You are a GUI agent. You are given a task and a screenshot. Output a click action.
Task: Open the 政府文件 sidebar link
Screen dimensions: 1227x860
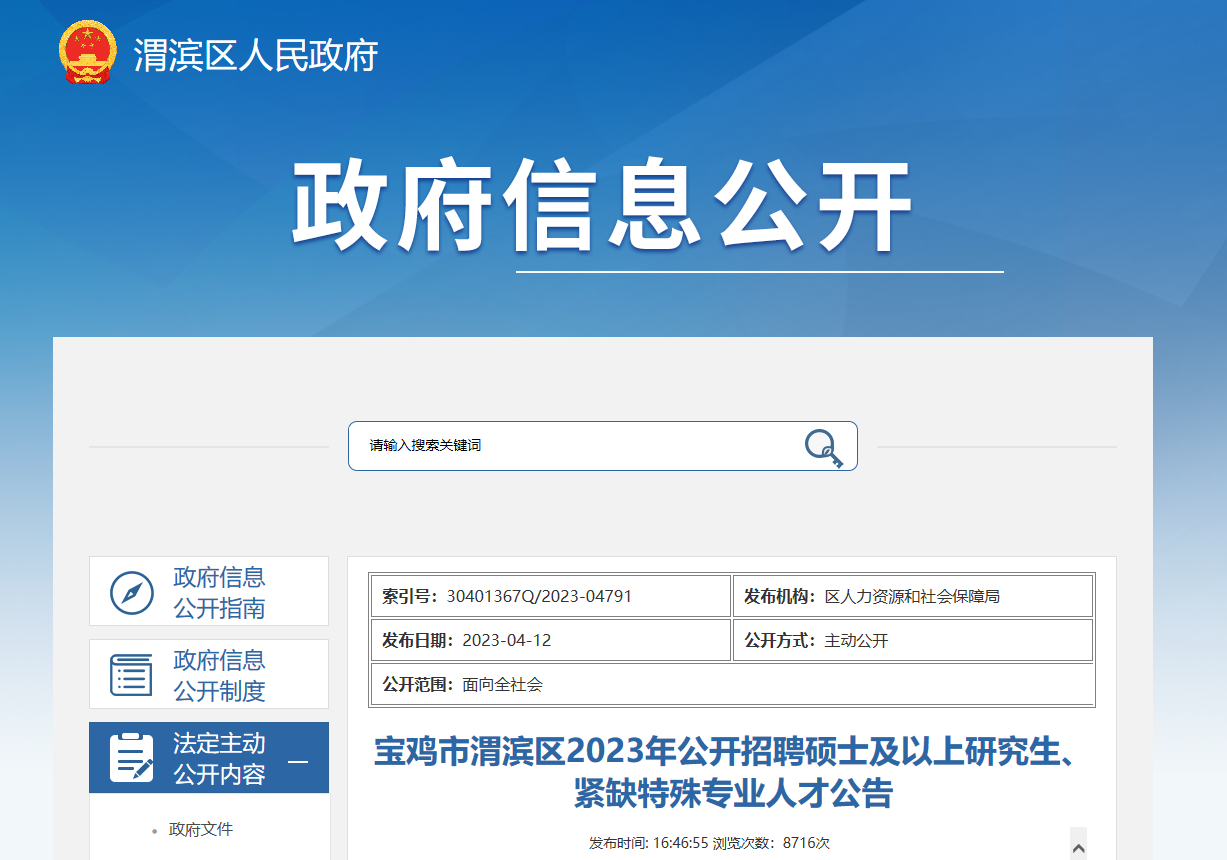(x=201, y=829)
